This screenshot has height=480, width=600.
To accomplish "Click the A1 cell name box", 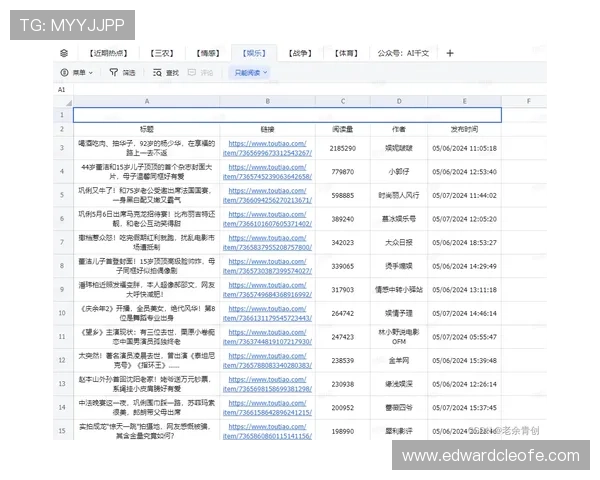I will point(62,90).
